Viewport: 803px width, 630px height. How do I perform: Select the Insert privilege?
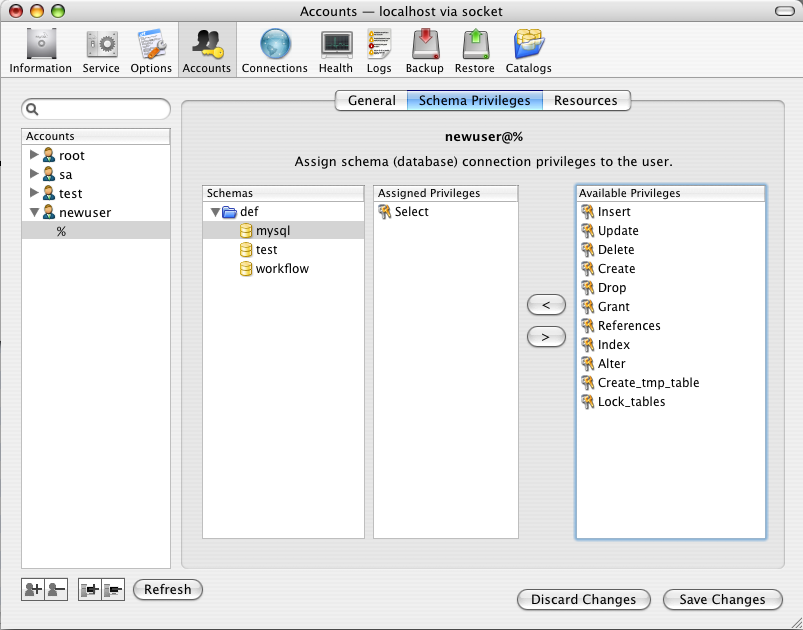click(614, 212)
